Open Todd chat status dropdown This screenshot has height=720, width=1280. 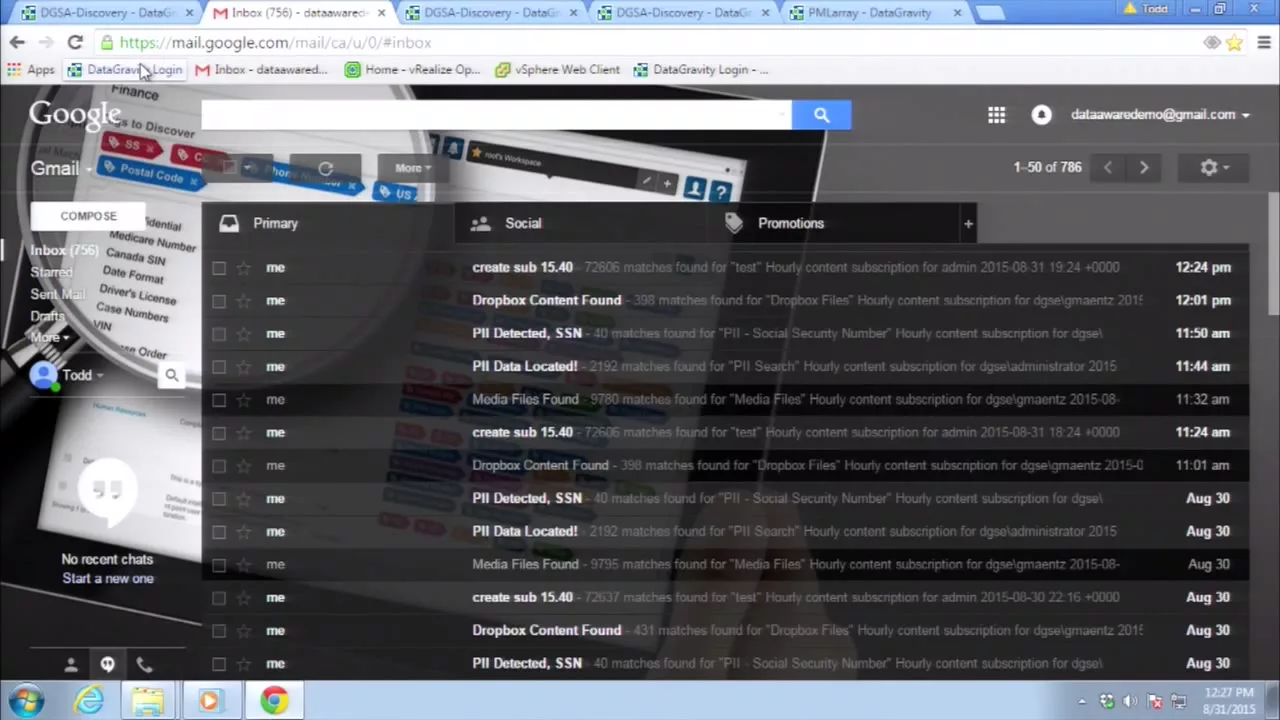82,375
